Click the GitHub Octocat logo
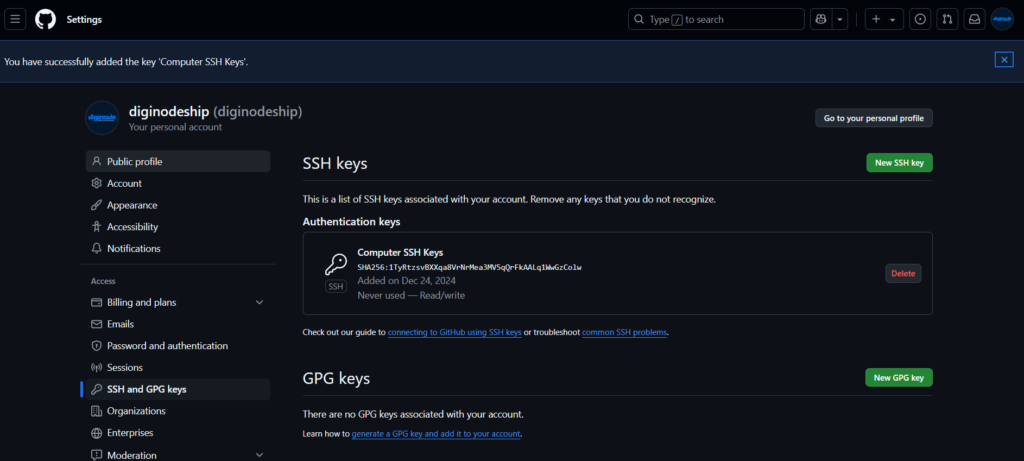Viewport: 1024px width, 461px height. 46,19
